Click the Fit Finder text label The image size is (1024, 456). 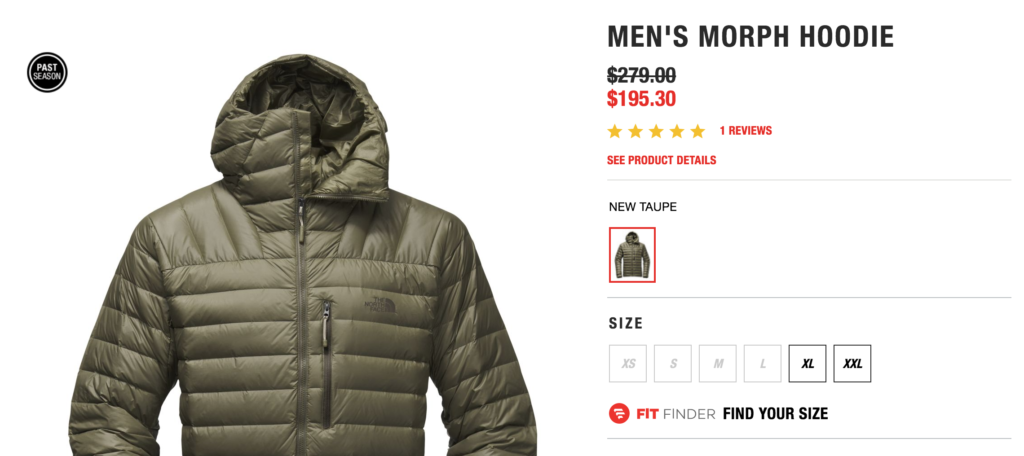point(676,414)
